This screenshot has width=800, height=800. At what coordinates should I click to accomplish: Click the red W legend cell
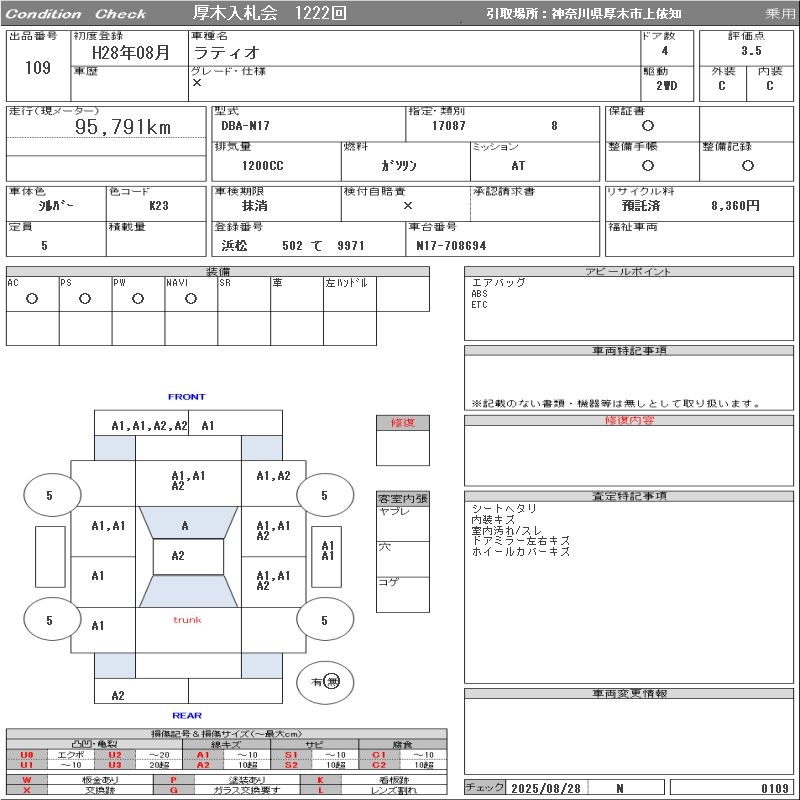coord(27,779)
